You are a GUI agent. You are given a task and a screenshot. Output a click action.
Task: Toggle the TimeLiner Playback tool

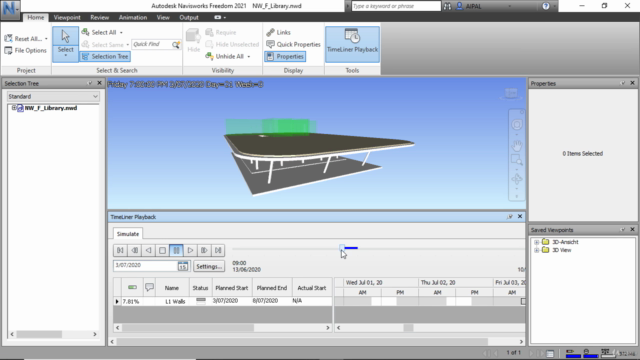(x=352, y=44)
